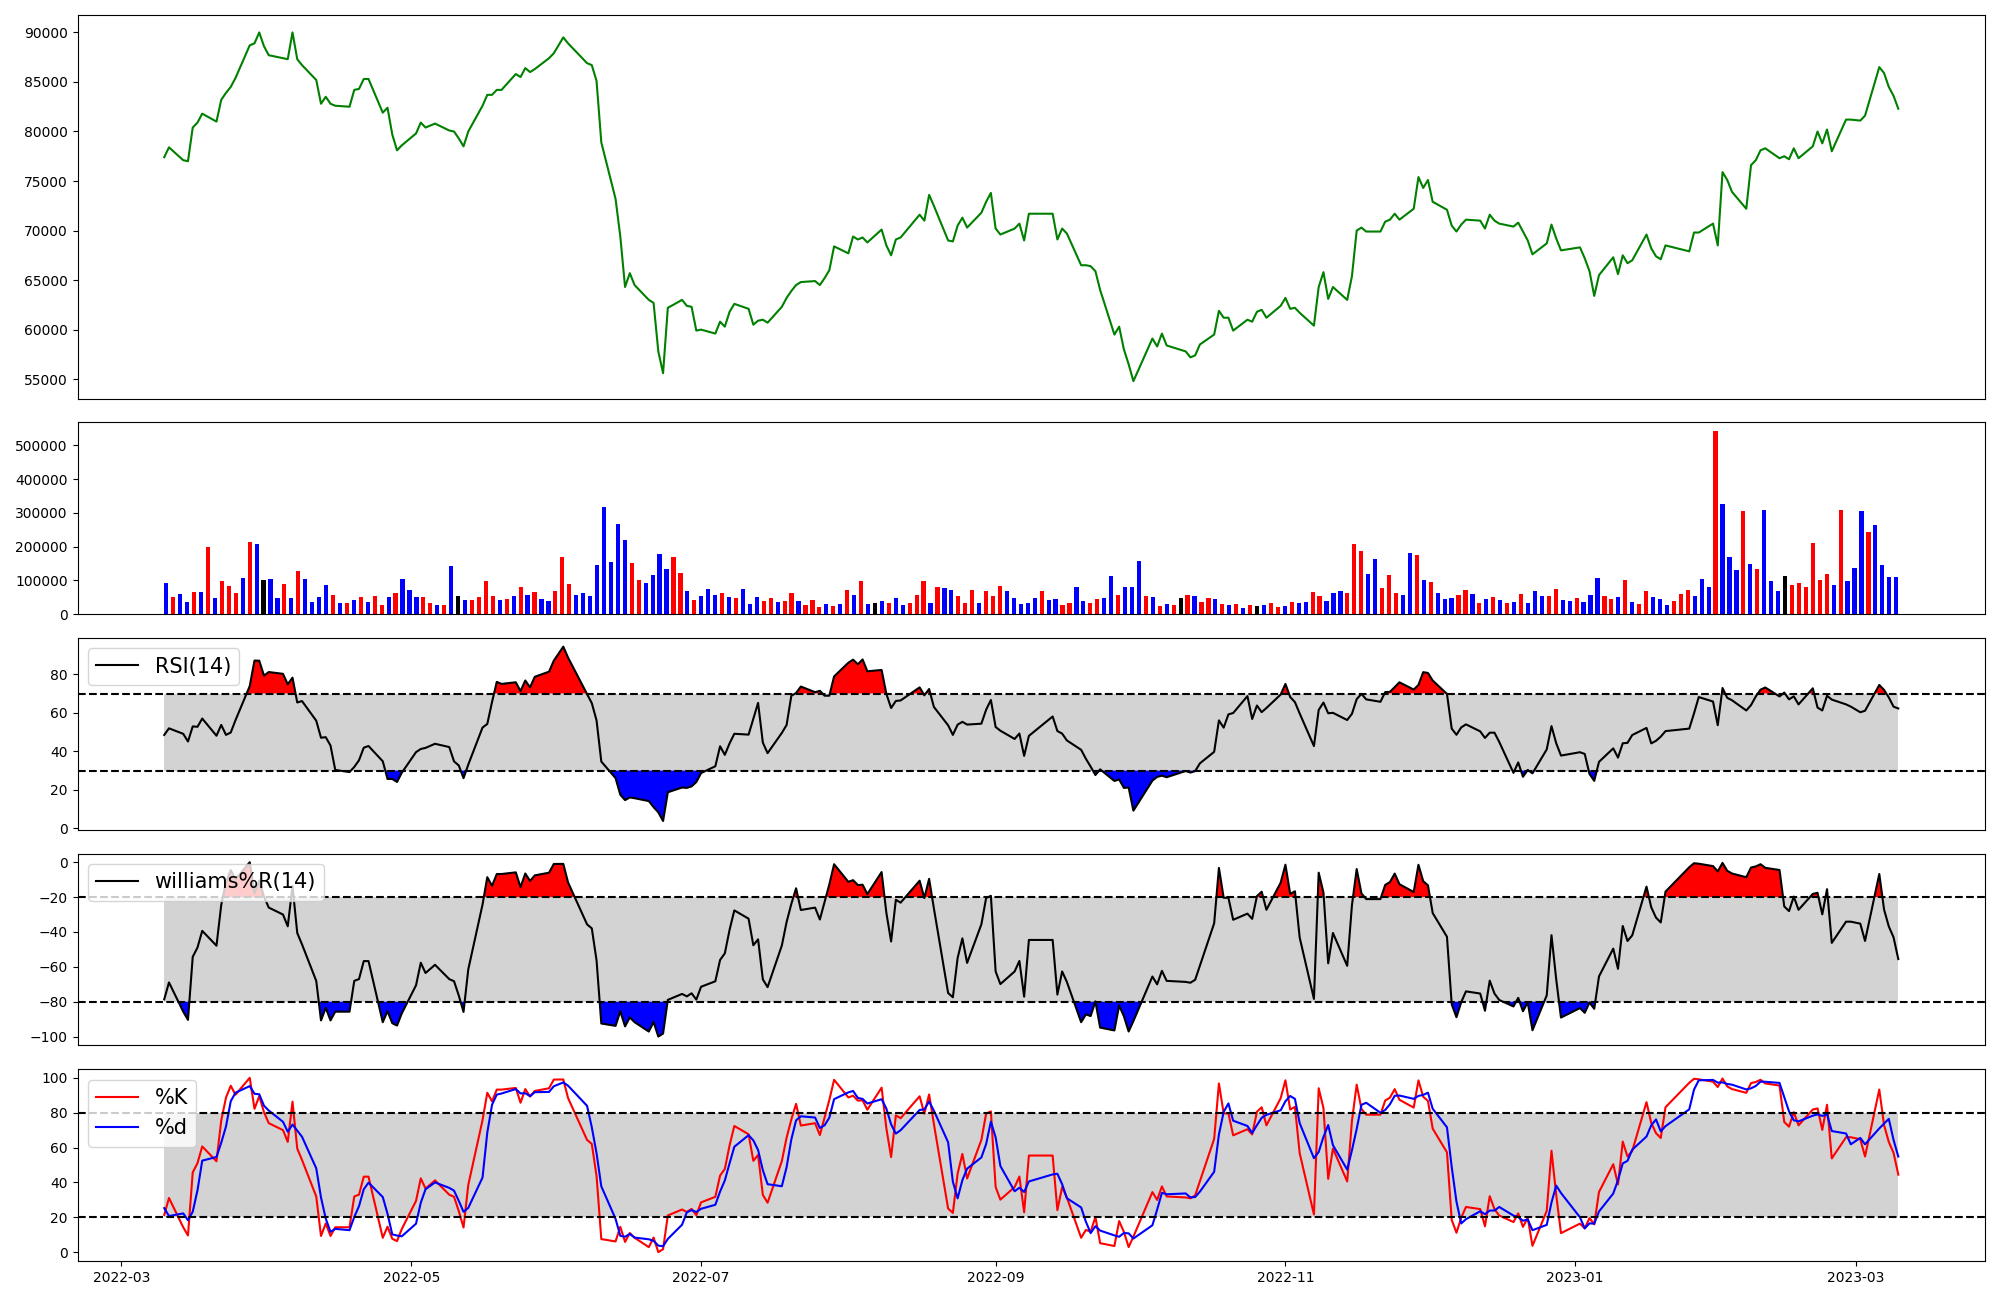Click the tallest red volume bar

click(x=1715, y=522)
